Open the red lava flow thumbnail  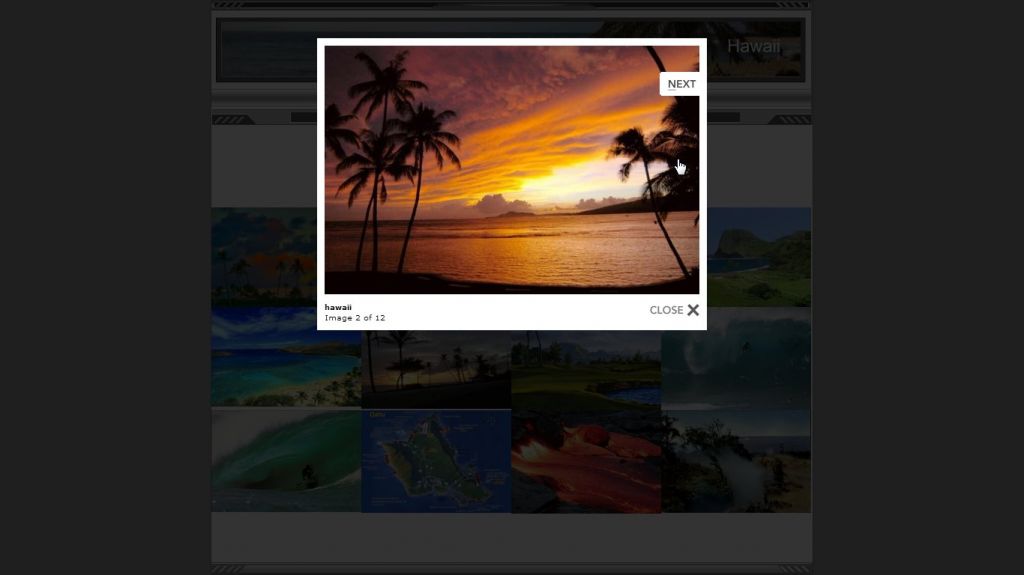(x=586, y=460)
